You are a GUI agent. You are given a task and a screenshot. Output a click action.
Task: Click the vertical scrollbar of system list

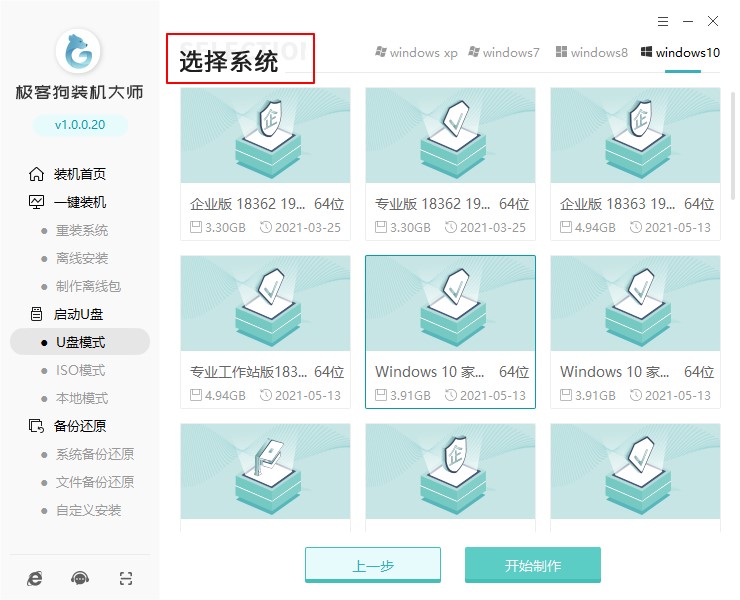[732, 146]
